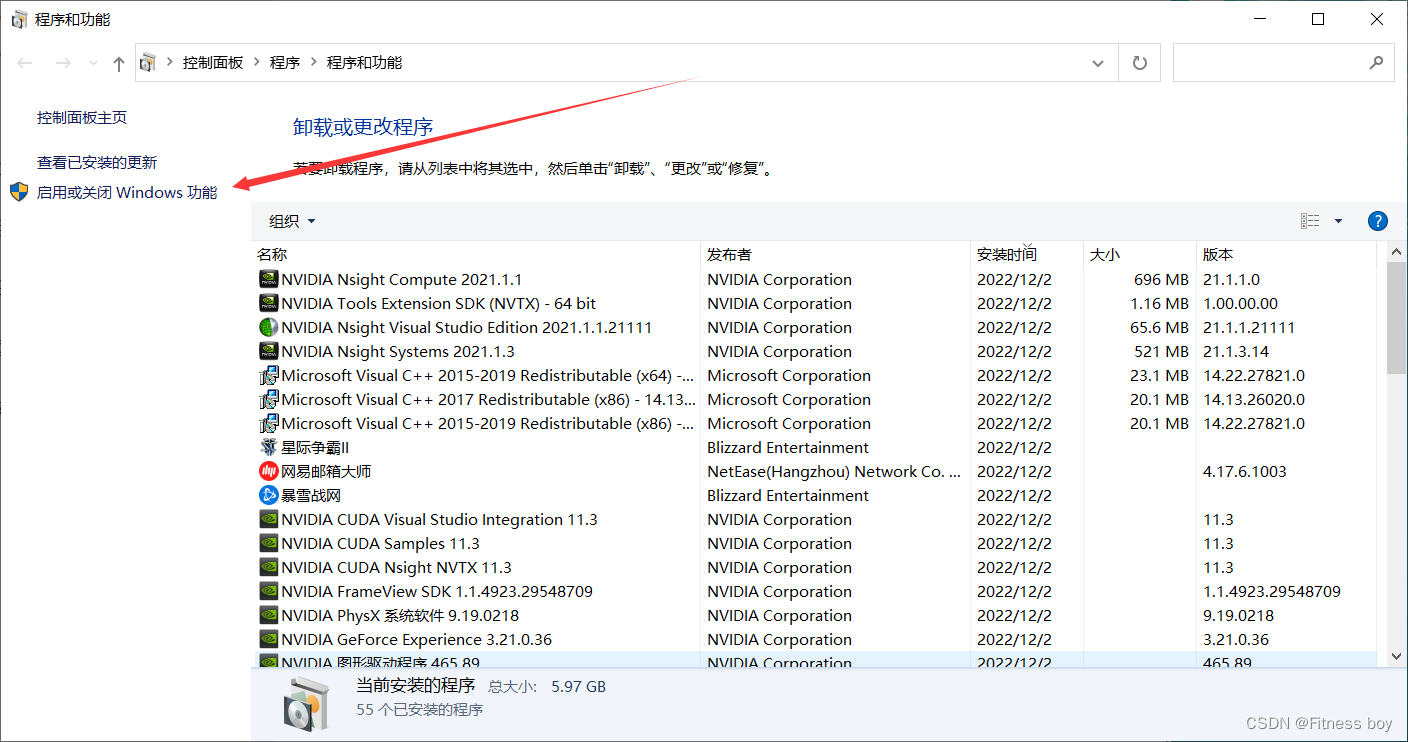Image resolution: width=1408 pixels, height=742 pixels.
Task: Click the view layout icon in toolbar
Action: click(x=1310, y=221)
